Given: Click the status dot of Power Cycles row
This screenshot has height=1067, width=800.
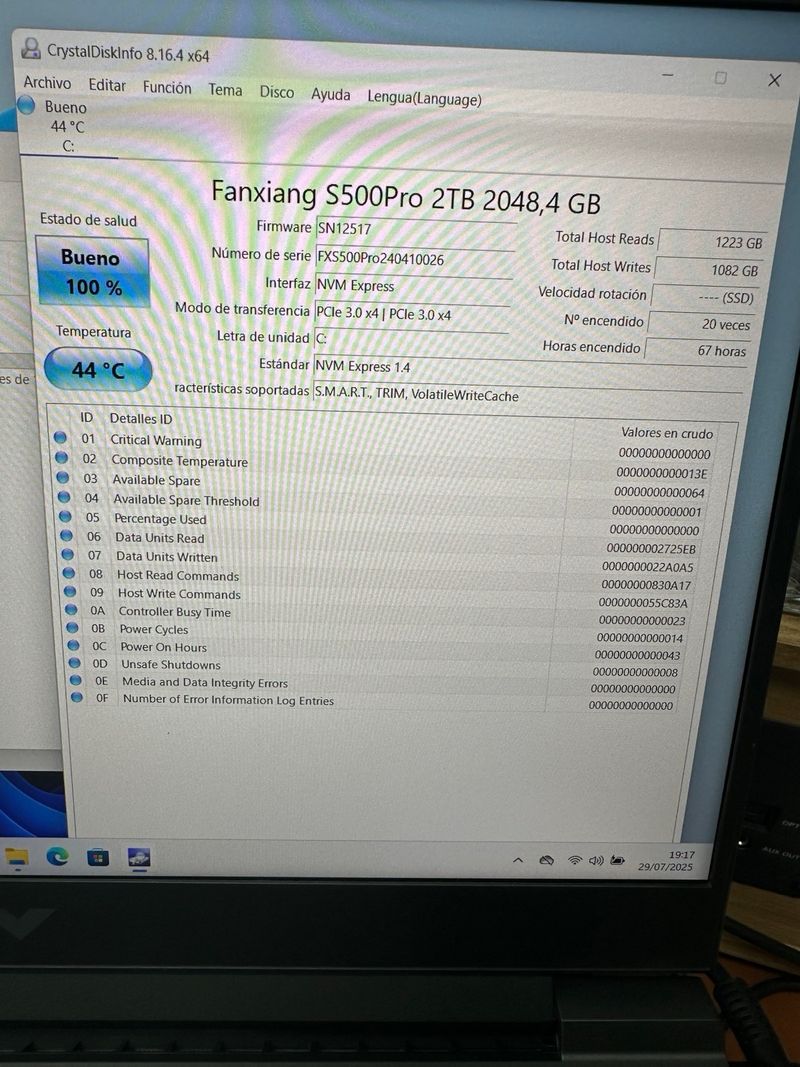Looking at the screenshot, I should tap(73, 627).
